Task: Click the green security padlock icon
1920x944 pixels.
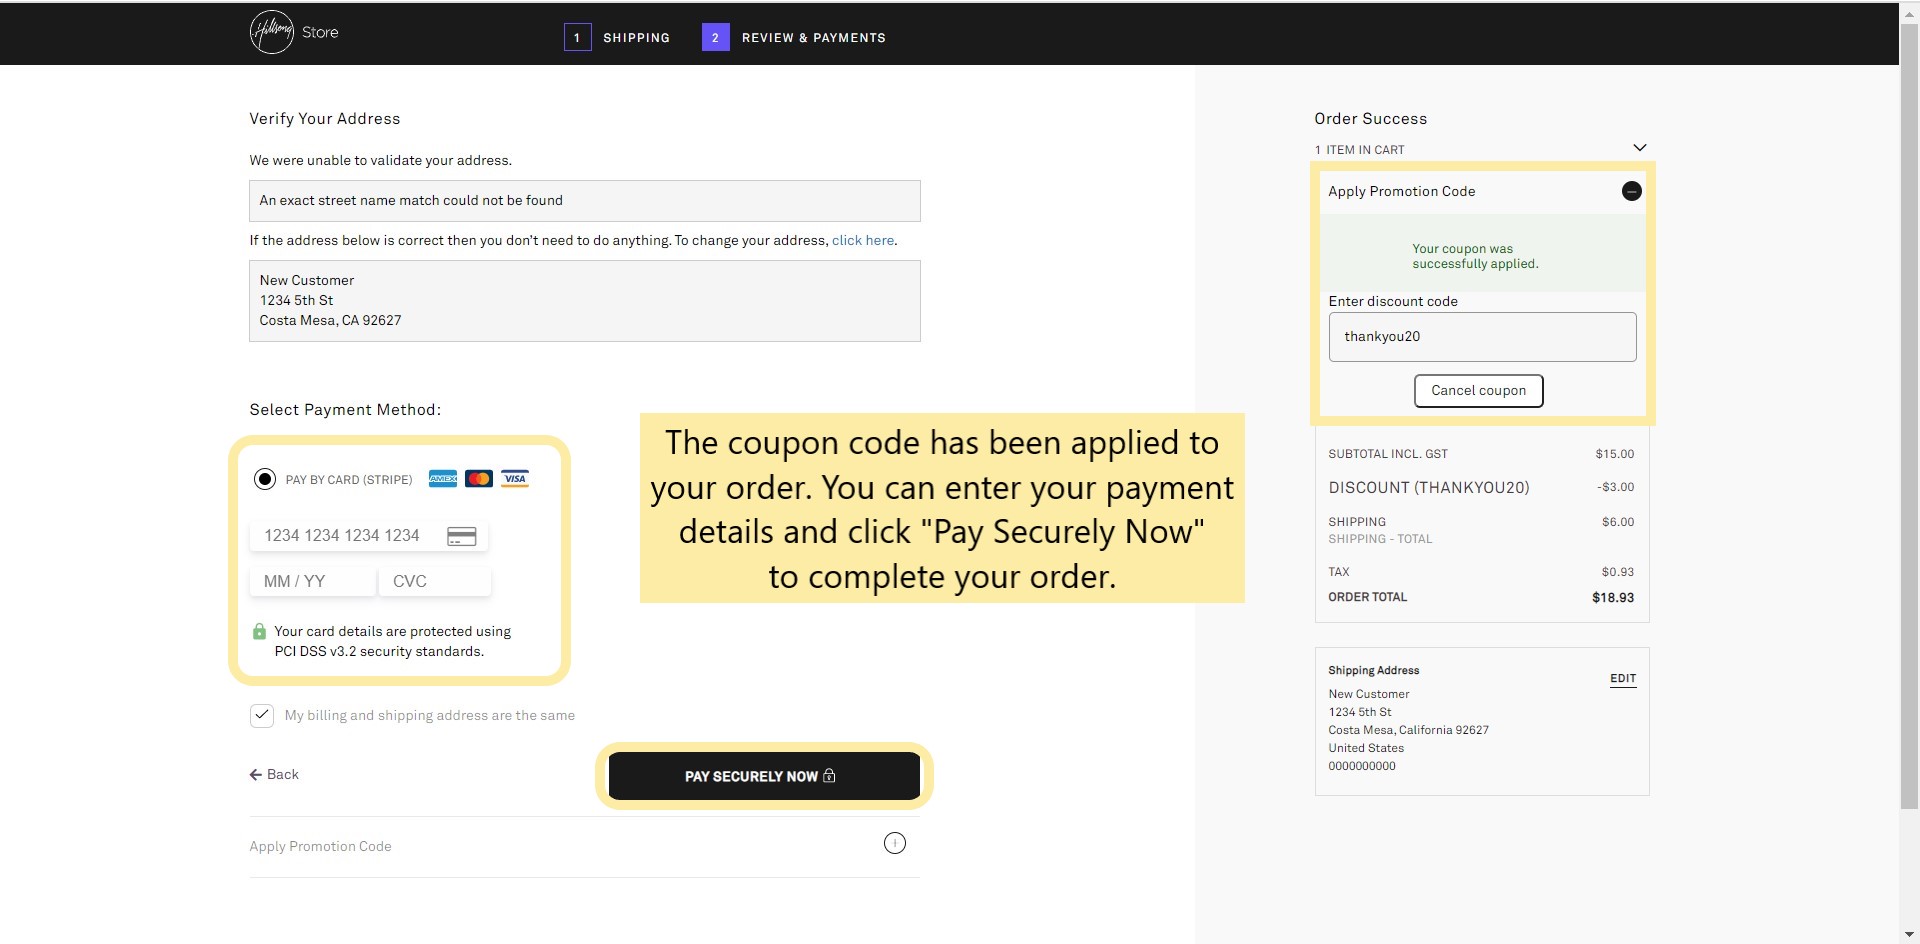Action: tap(260, 632)
